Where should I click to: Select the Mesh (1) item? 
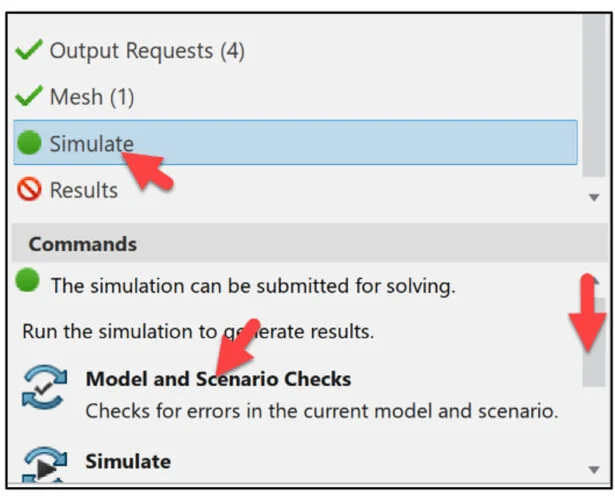coord(91,97)
